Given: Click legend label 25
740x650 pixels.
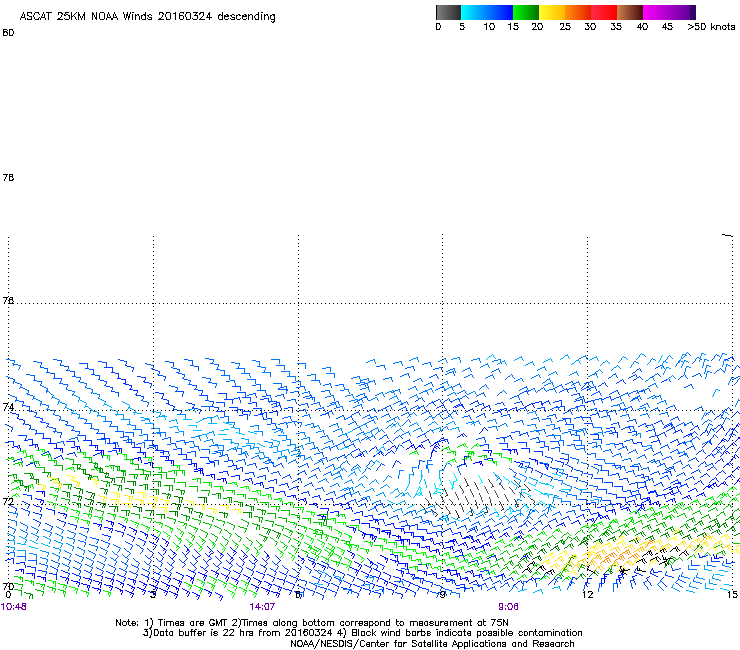Looking at the screenshot, I should coord(565,27).
